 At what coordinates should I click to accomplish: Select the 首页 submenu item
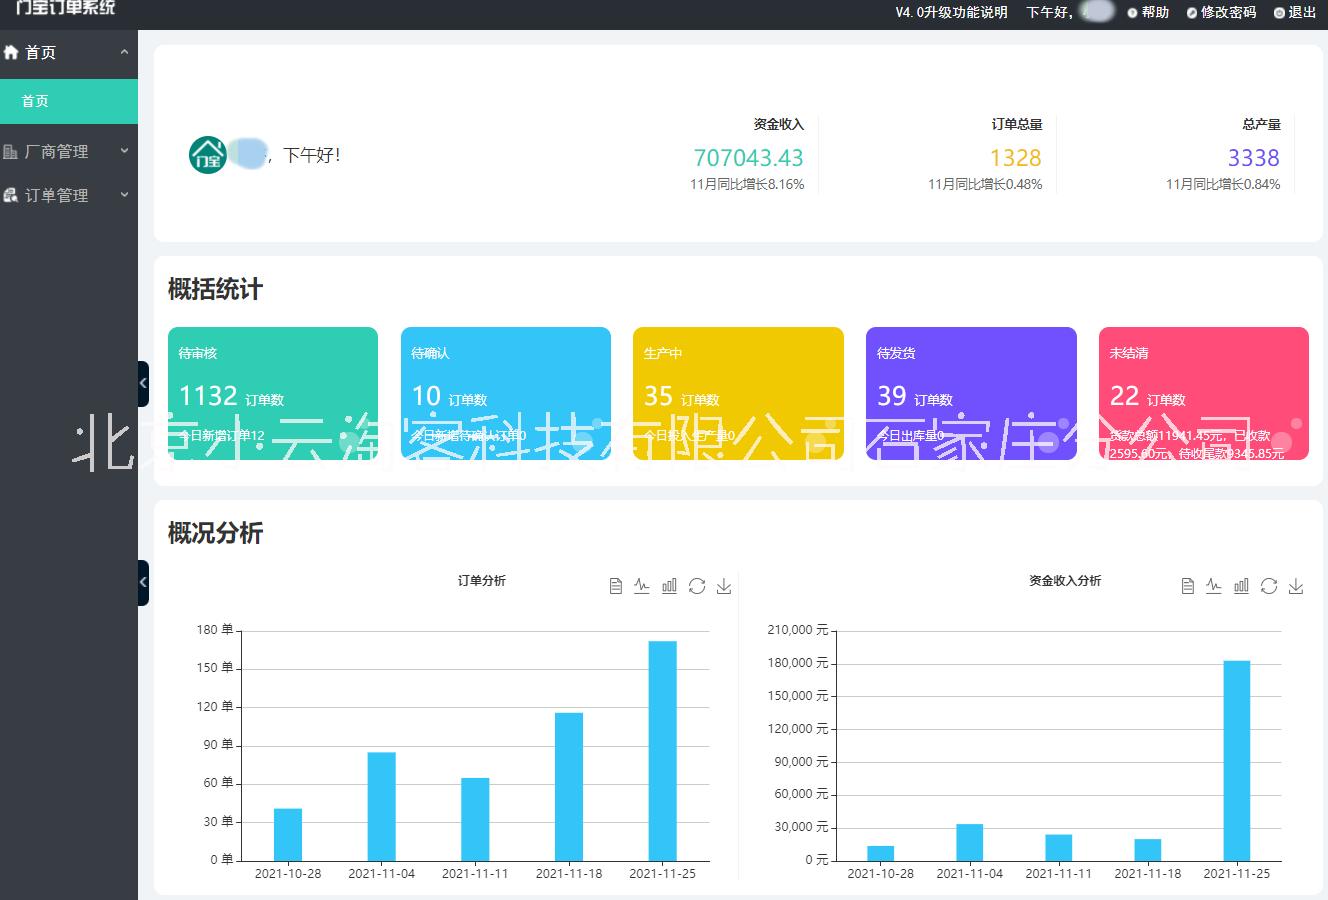[x=69, y=101]
